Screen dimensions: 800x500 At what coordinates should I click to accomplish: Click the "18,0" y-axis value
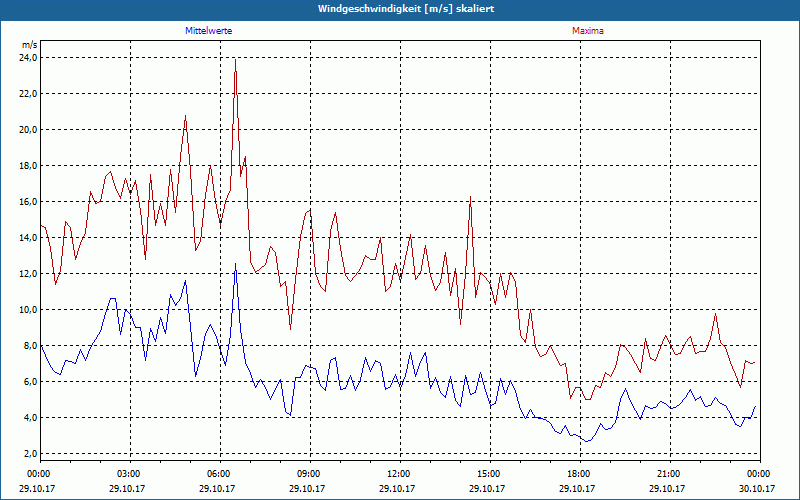point(29,166)
